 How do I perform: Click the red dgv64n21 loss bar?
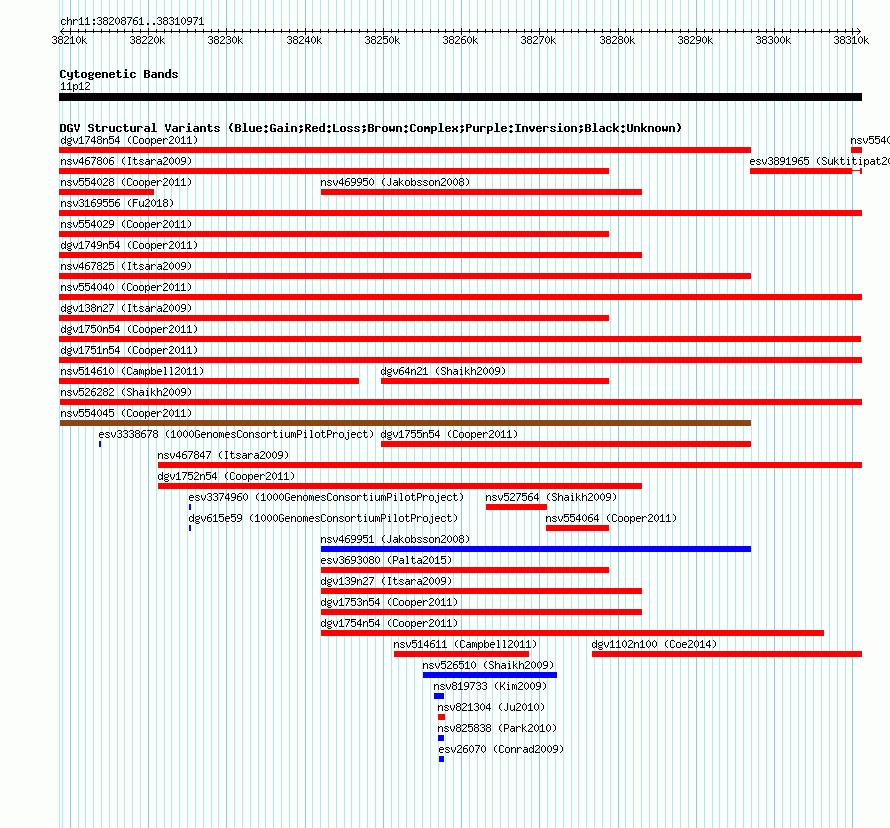[x=495, y=381]
